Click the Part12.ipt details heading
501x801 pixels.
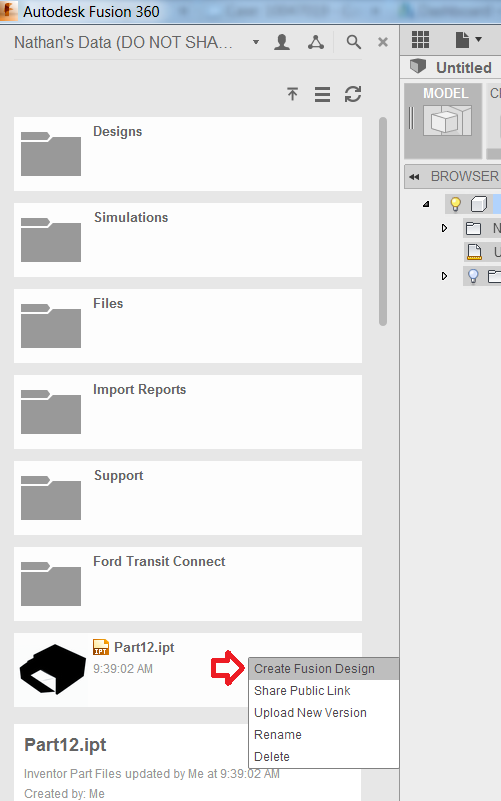pyautogui.click(x=65, y=745)
